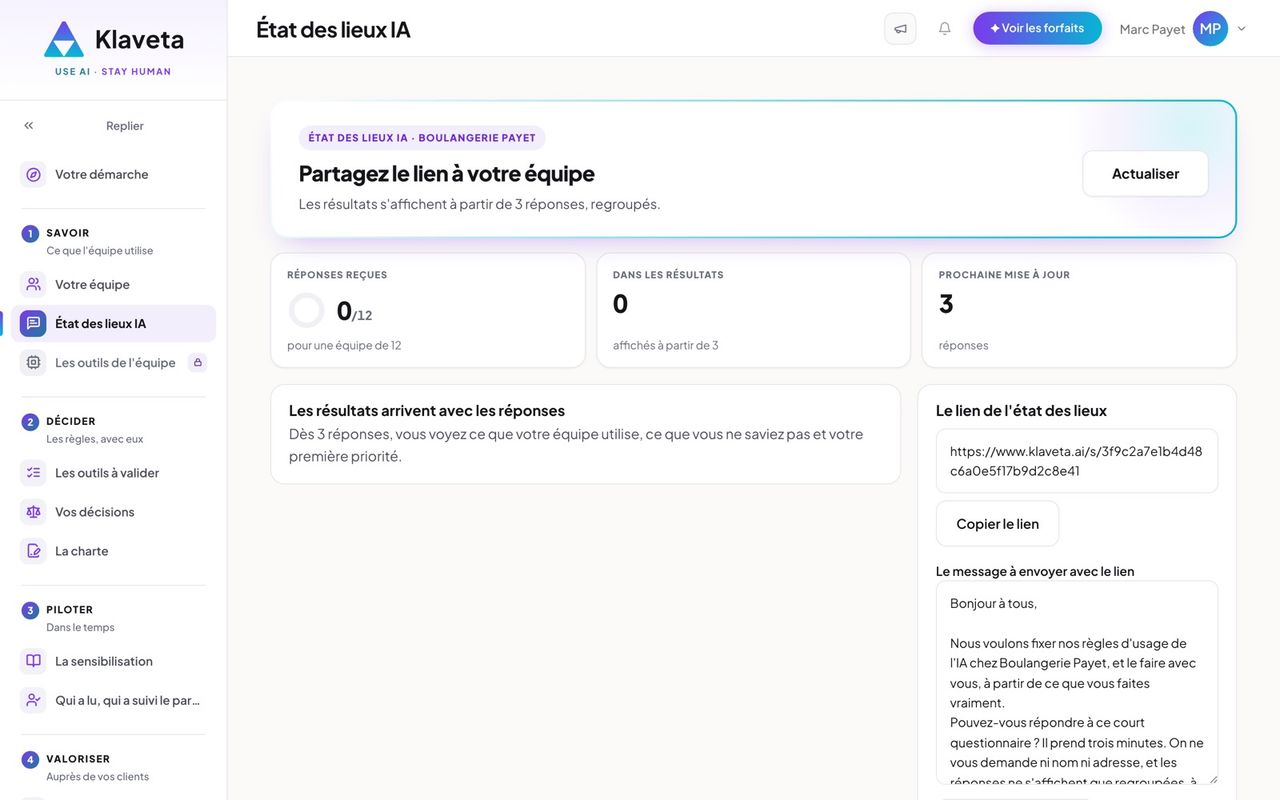The width and height of the screenshot is (1280, 800).
Task: Open announcements via megaphone icon
Action: coord(900,28)
